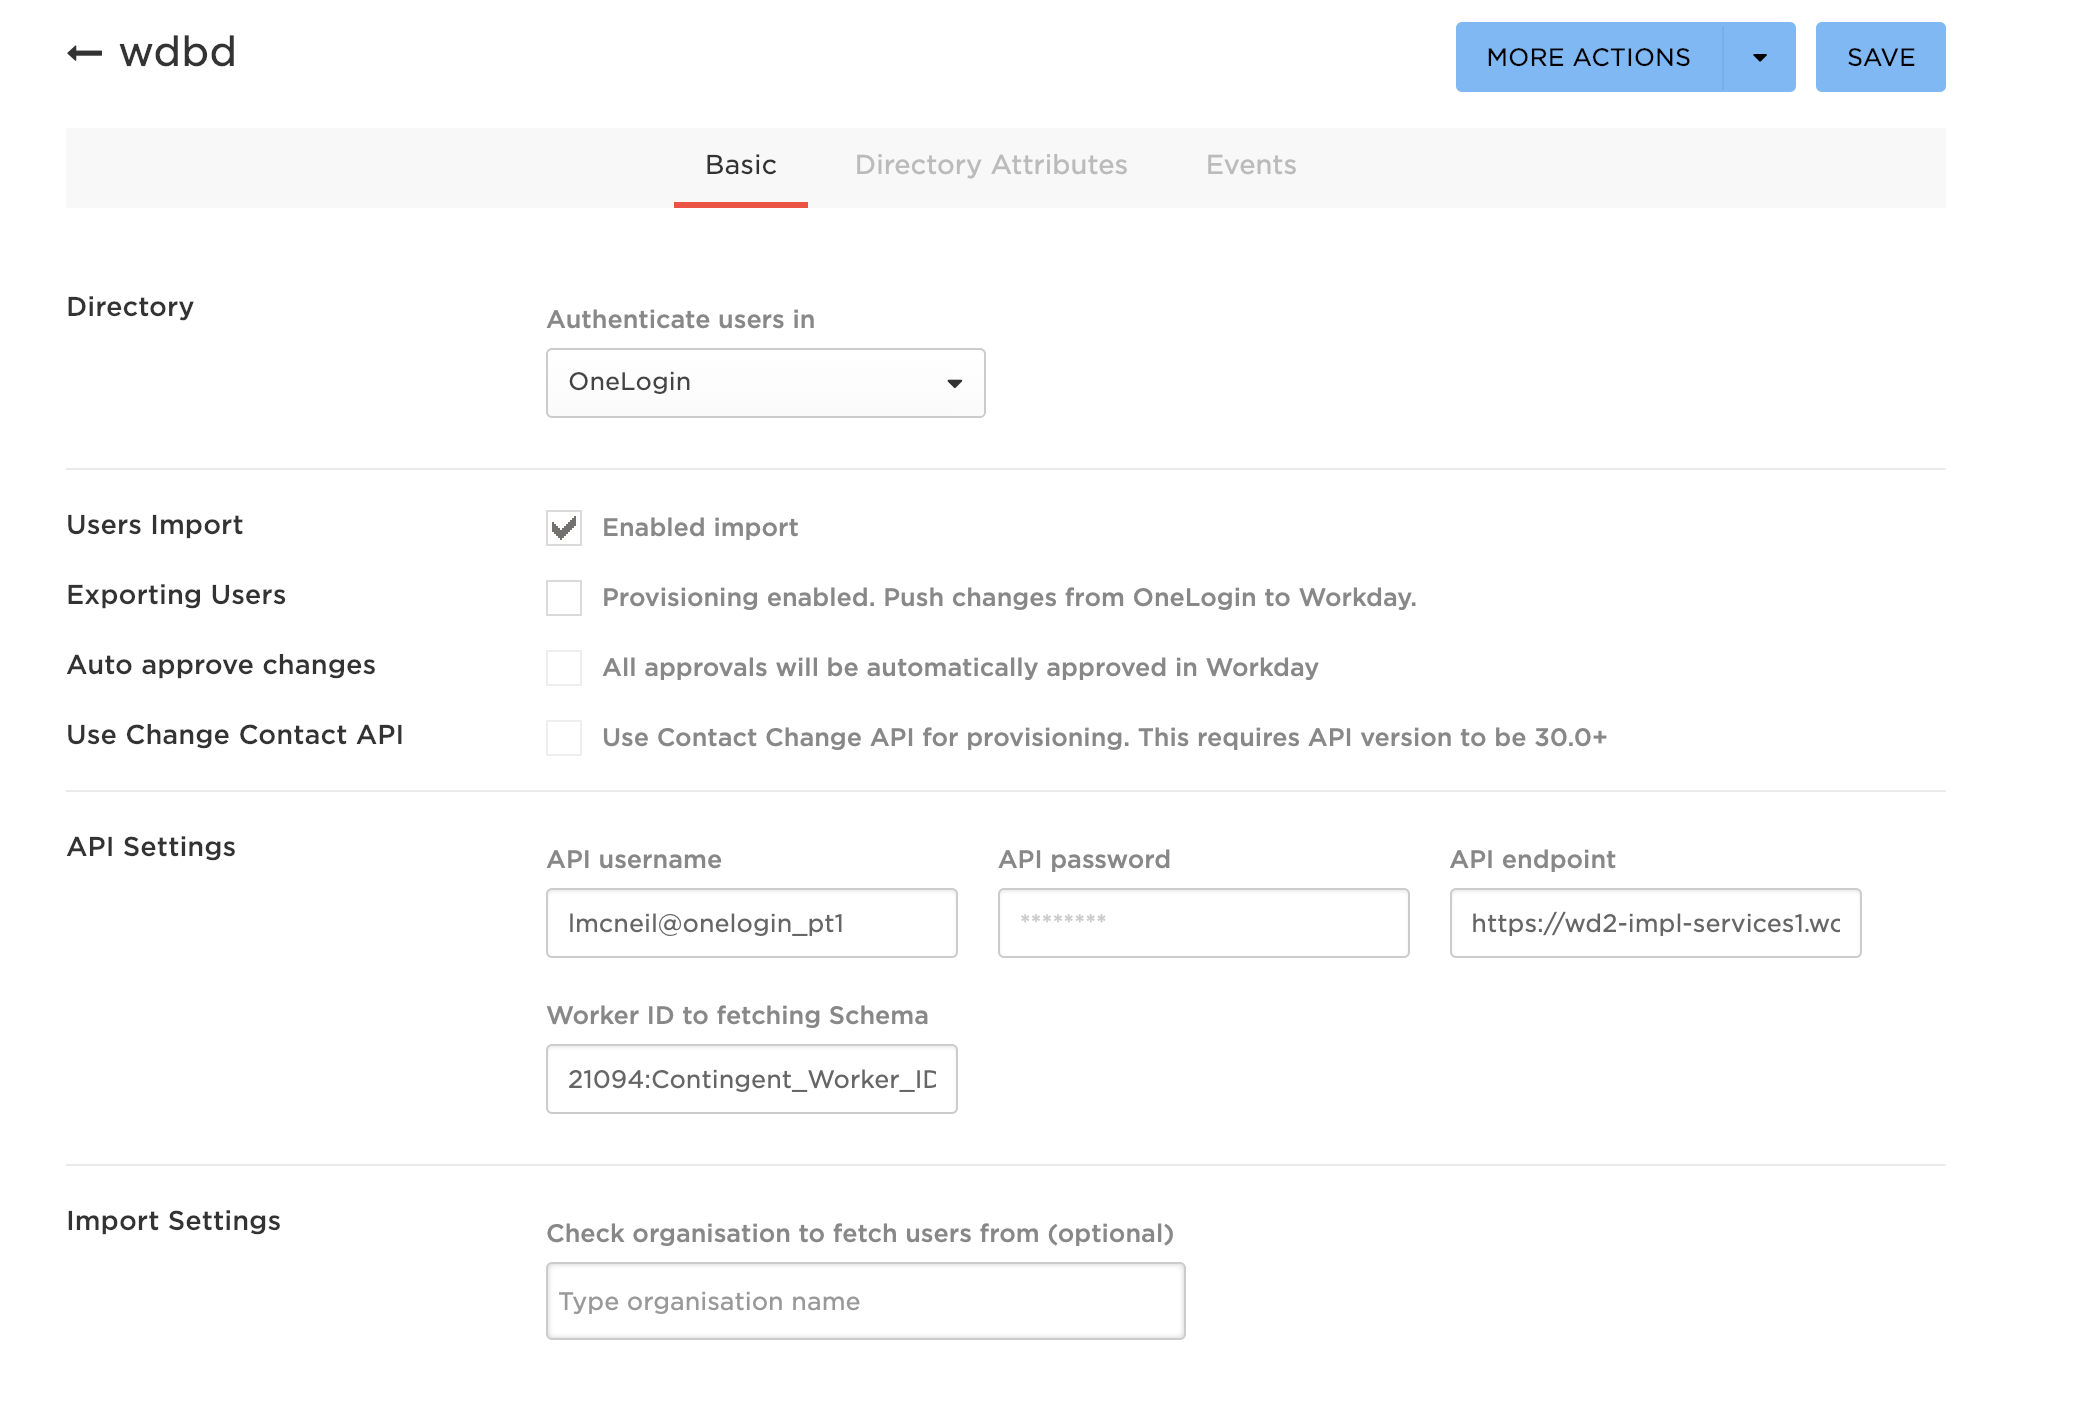Open the More Actions dropdown arrow

pos(1759,57)
